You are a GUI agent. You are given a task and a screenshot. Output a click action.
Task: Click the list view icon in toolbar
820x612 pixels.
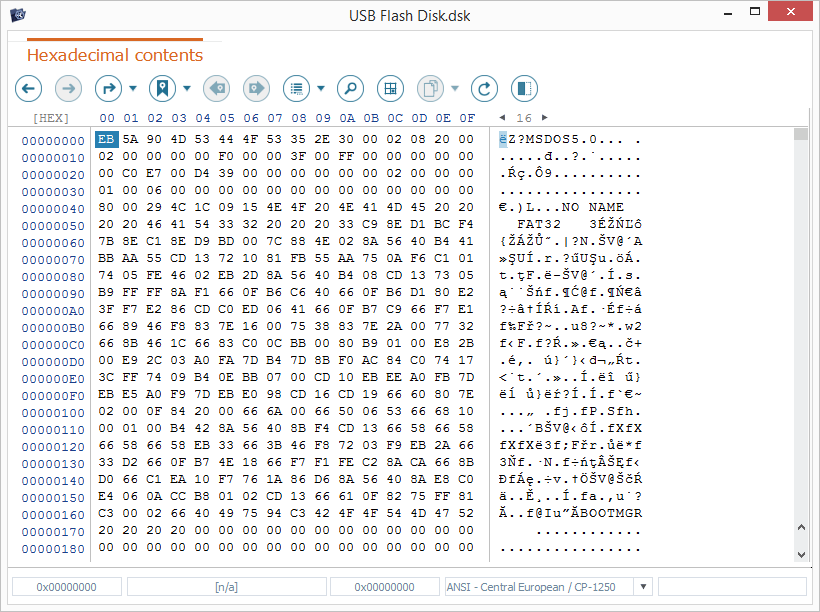[296, 88]
